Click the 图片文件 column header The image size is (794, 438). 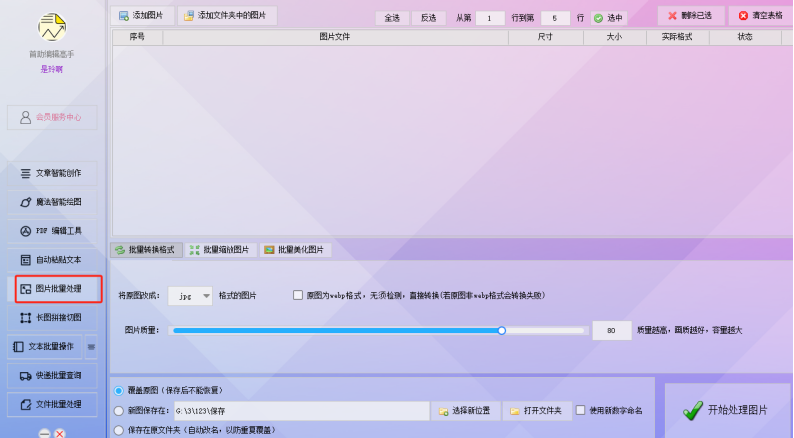pyautogui.click(x=335, y=37)
